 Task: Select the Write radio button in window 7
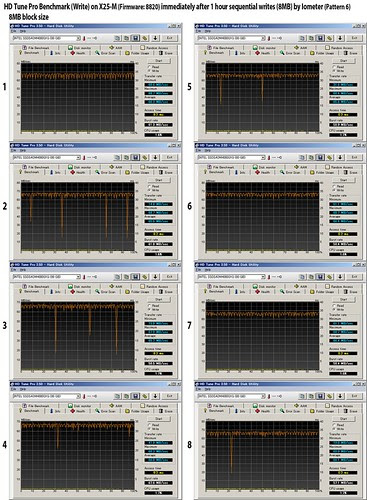click(334, 309)
